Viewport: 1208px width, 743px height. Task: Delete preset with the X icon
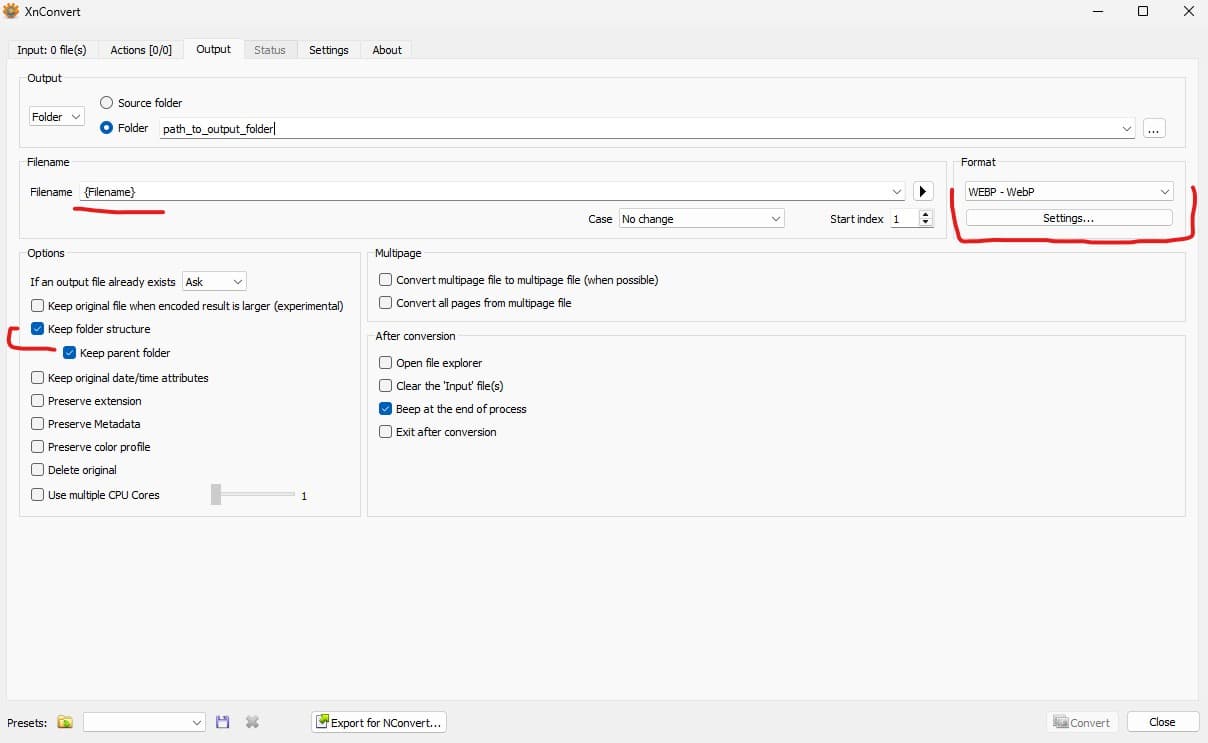click(252, 722)
